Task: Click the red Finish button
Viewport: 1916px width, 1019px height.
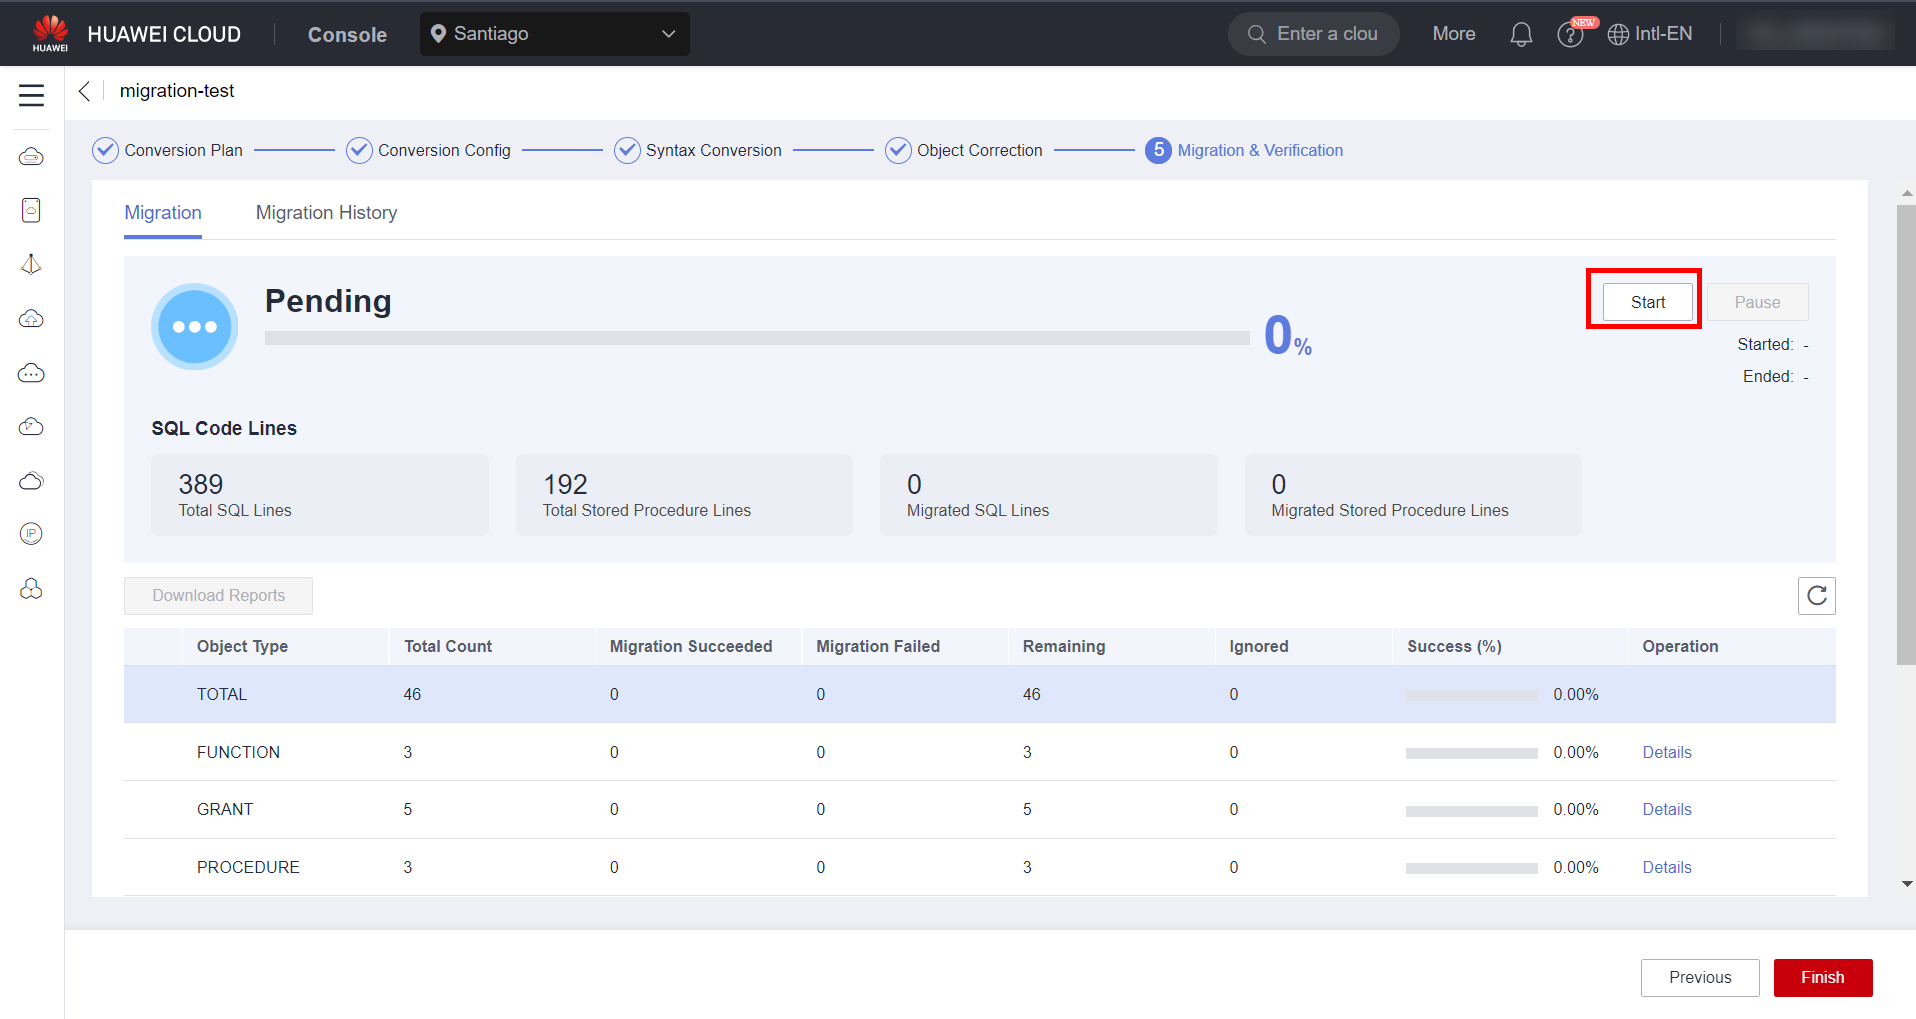Action: coord(1822,977)
